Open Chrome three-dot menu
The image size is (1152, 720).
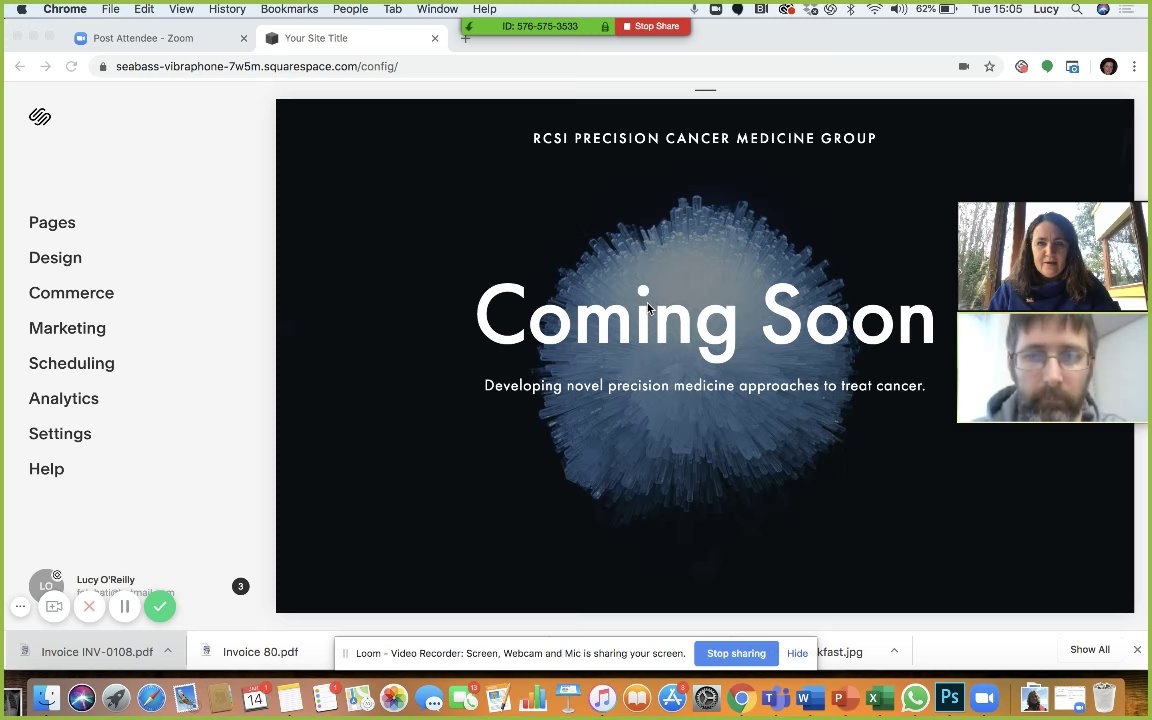pos(1134,66)
